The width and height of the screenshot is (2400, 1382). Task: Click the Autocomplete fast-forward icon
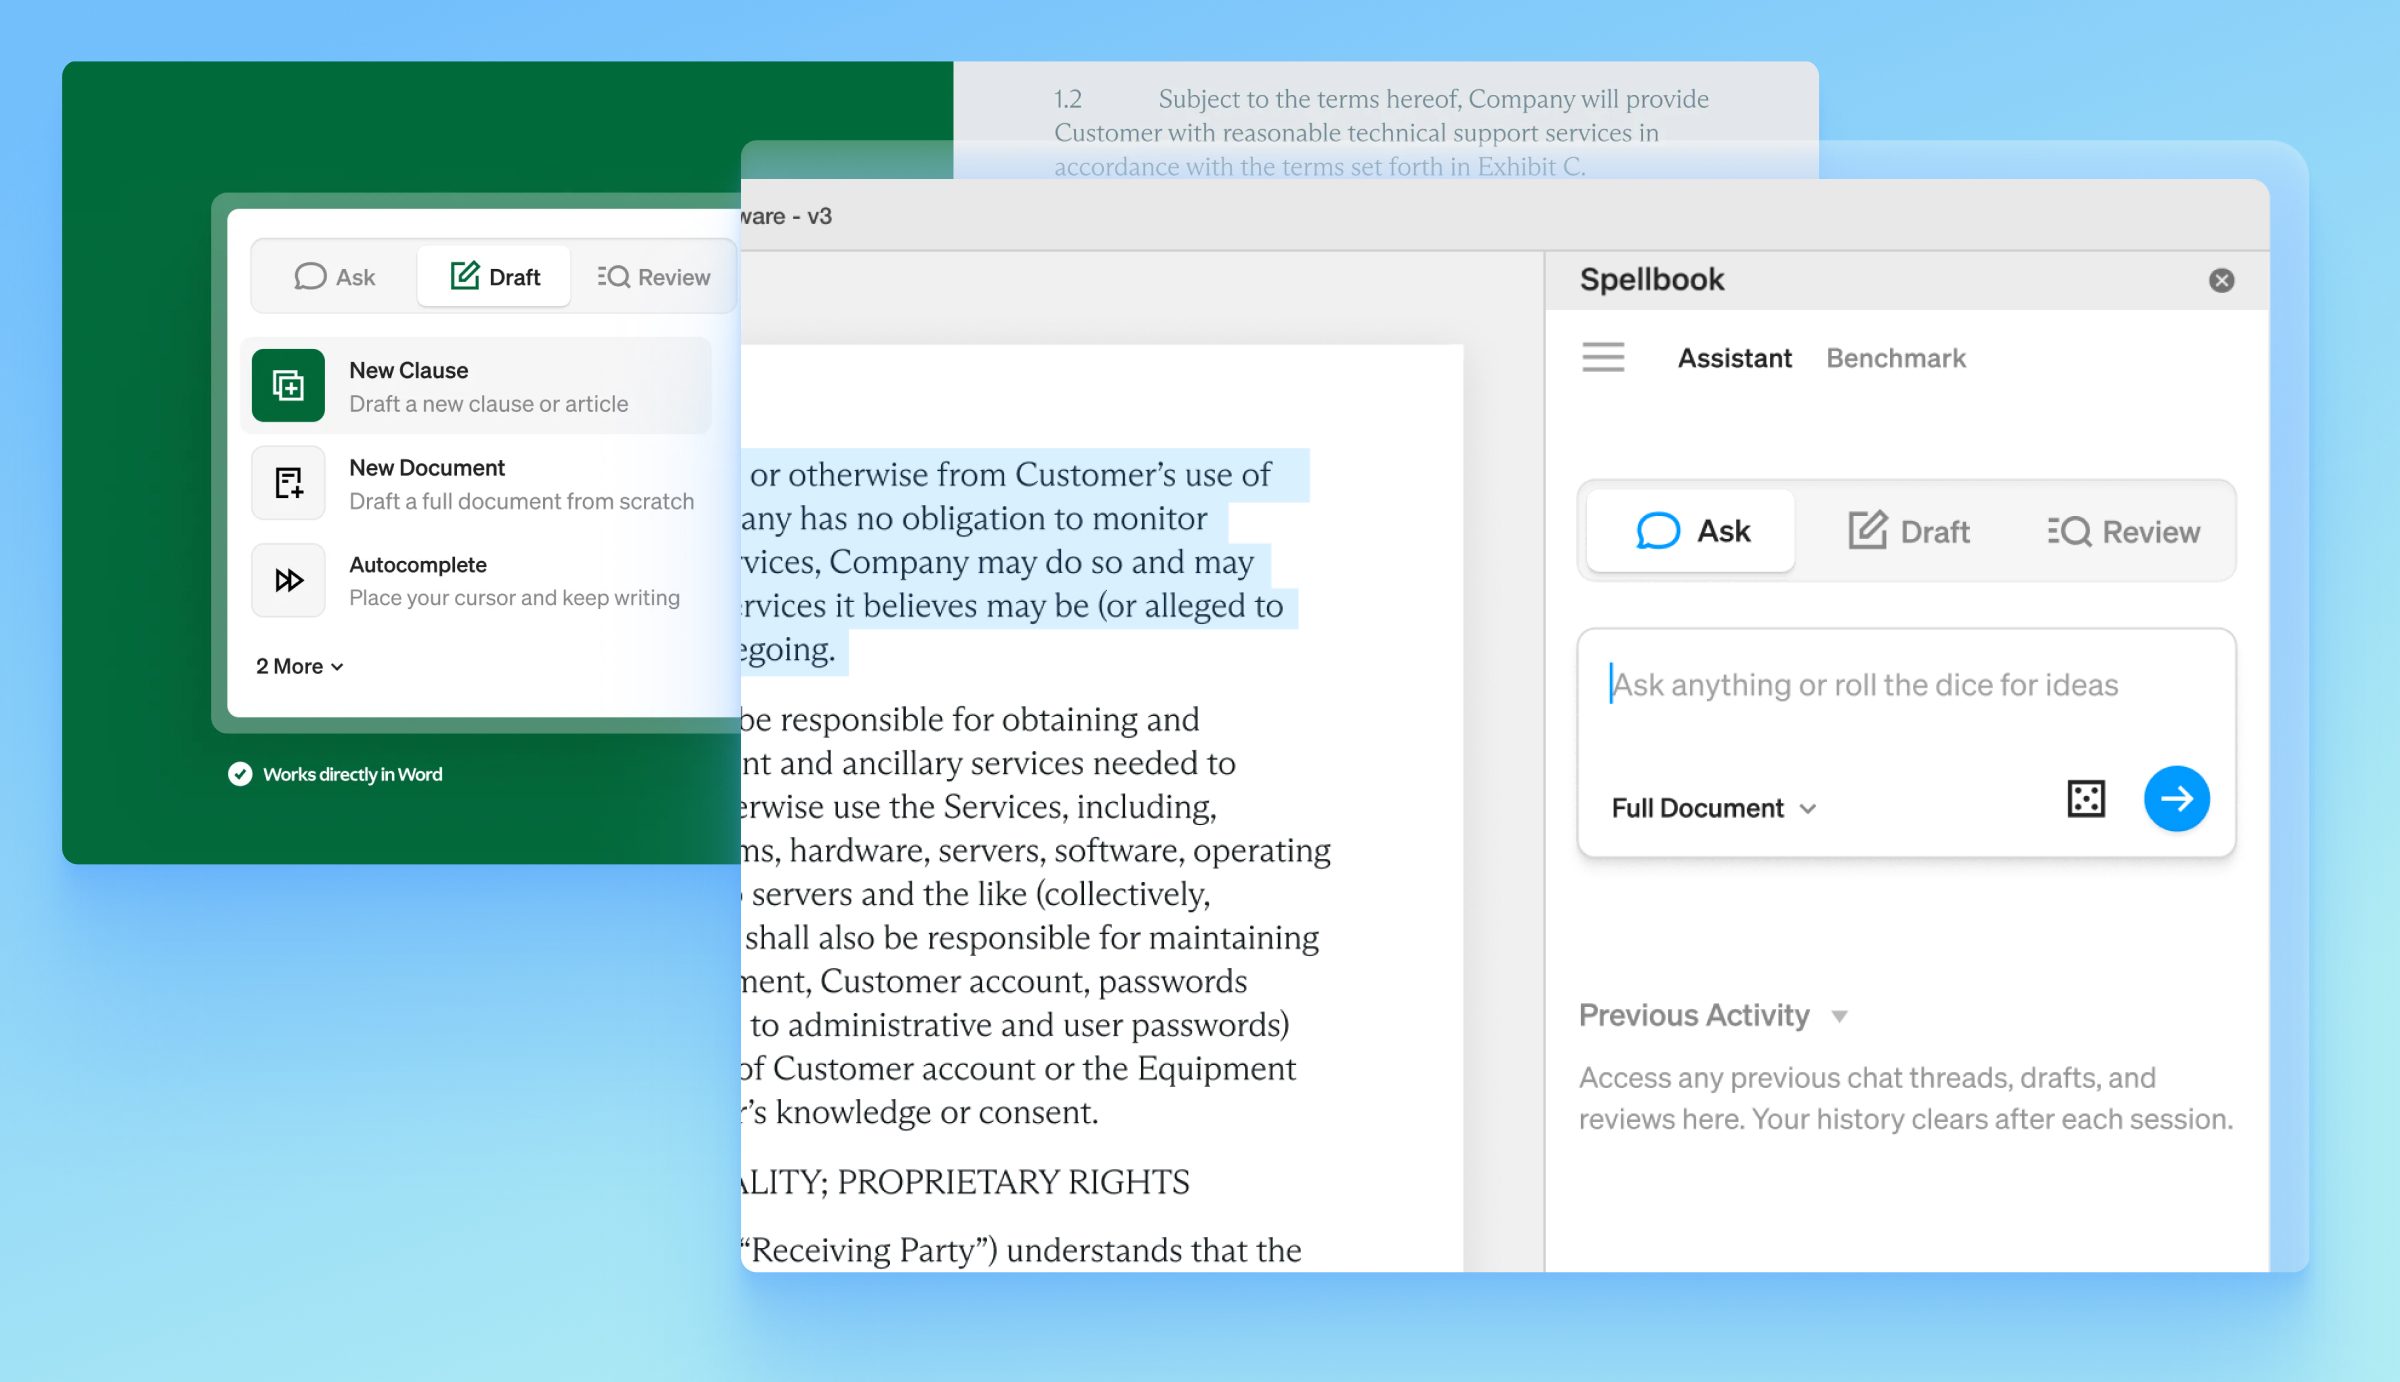pos(288,580)
